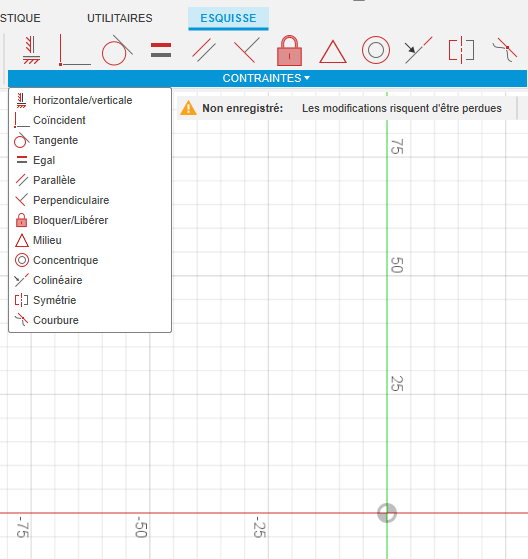
Task: Click the sketch origin point
Action: coord(387,513)
